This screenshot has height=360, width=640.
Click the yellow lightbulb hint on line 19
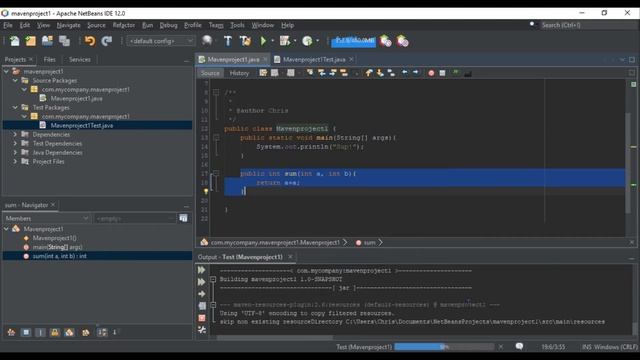[x=206, y=191]
